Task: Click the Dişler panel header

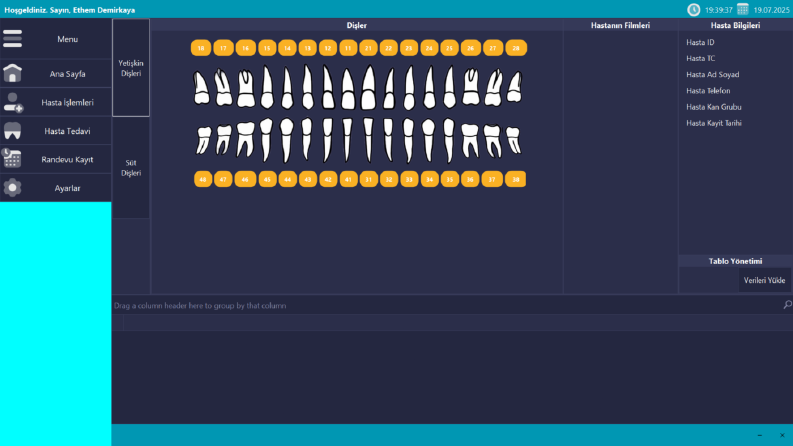Action: pos(357,25)
